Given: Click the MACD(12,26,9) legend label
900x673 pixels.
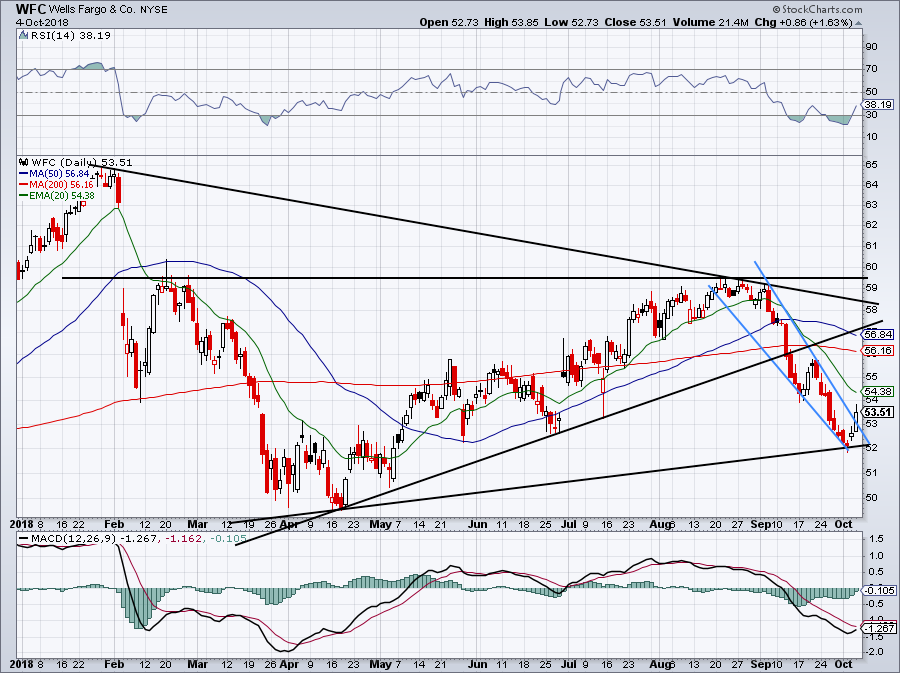Looking at the screenshot, I should (73, 539).
